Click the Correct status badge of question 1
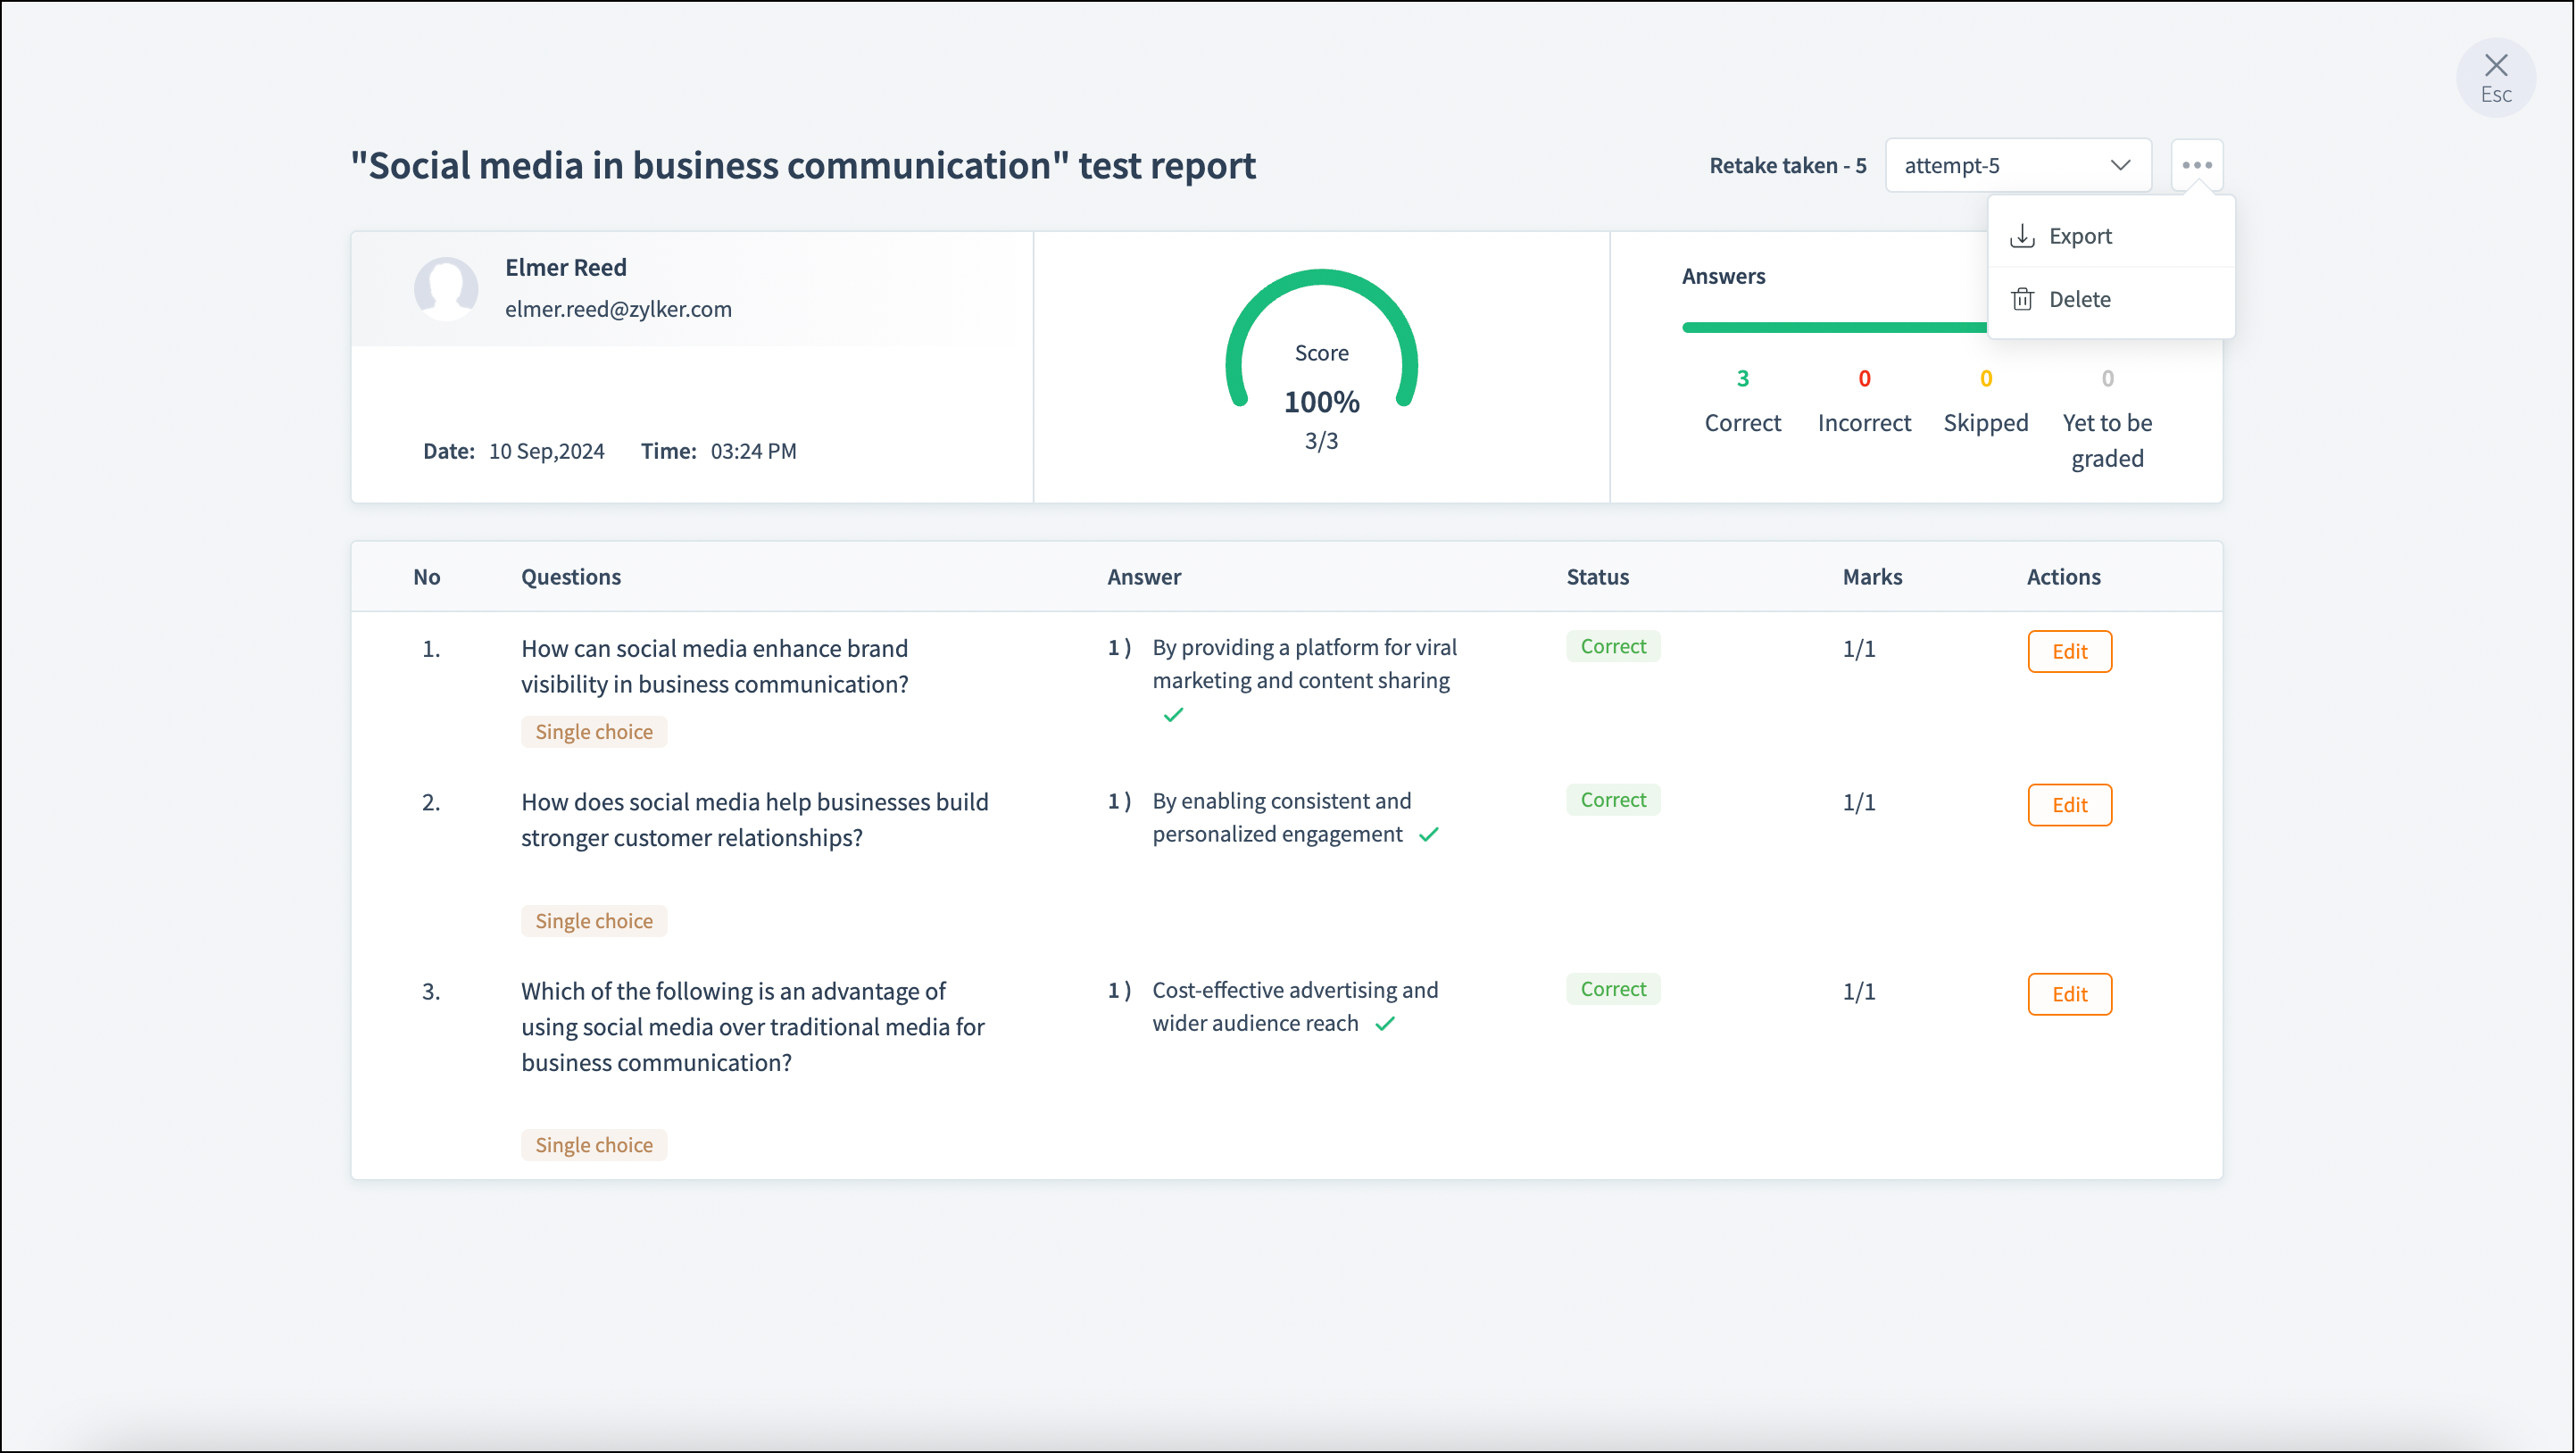This screenshot has width=2576, height=1453. (x=1612, y=646)
